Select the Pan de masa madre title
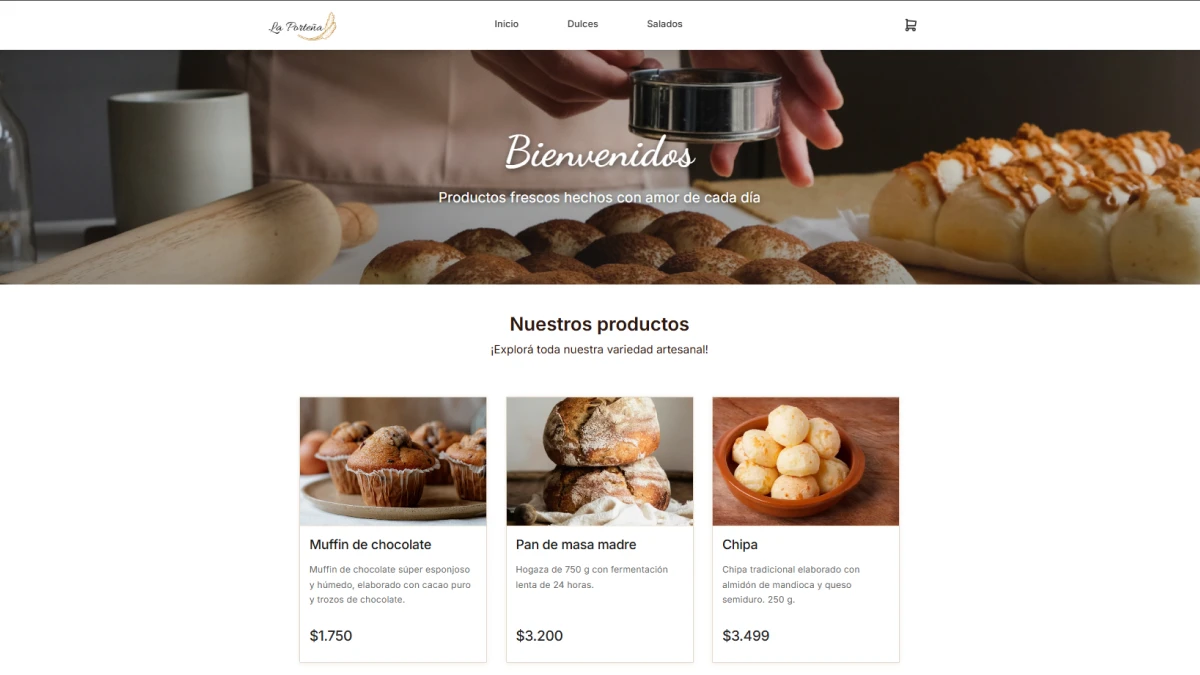The image size is (1200, 675). (576, 545)
